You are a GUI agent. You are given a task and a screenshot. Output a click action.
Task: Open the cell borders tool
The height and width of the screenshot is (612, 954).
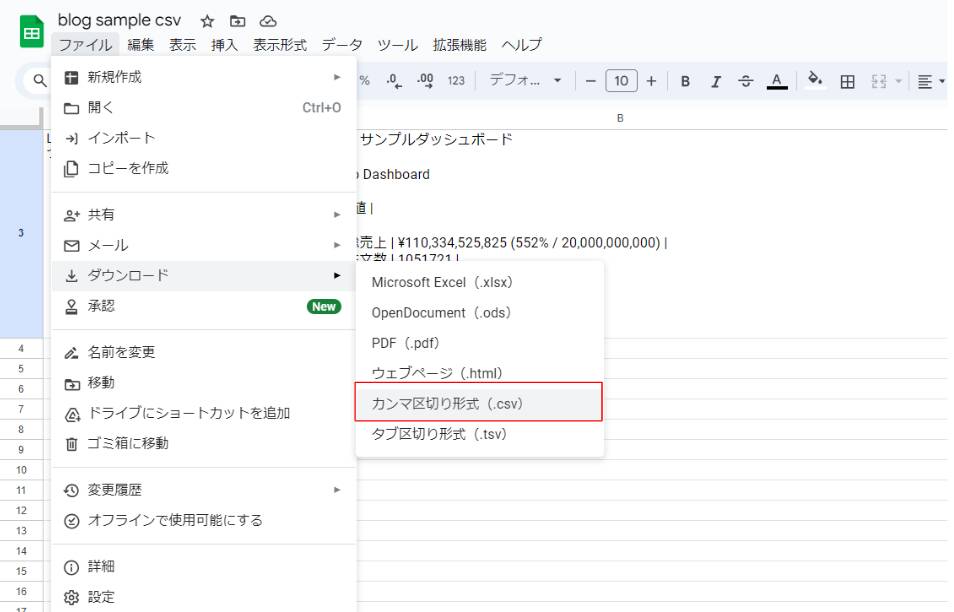point(847,81)
